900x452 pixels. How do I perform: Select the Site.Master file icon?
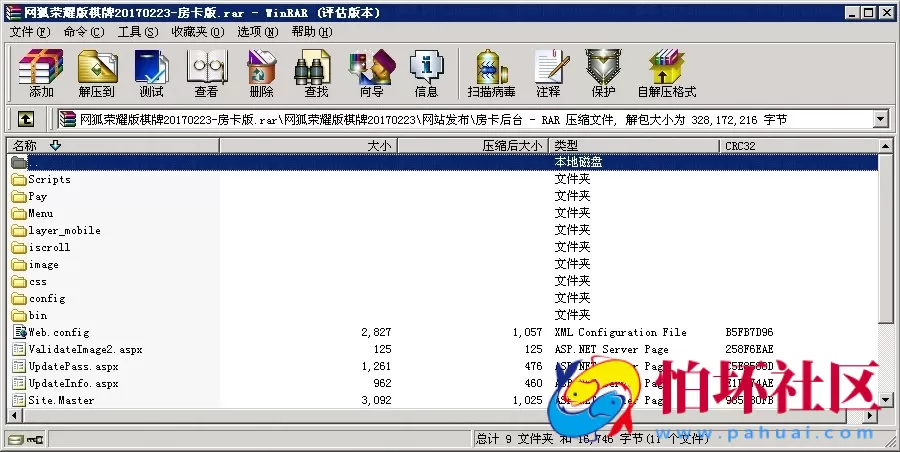(x=19, y=400)
